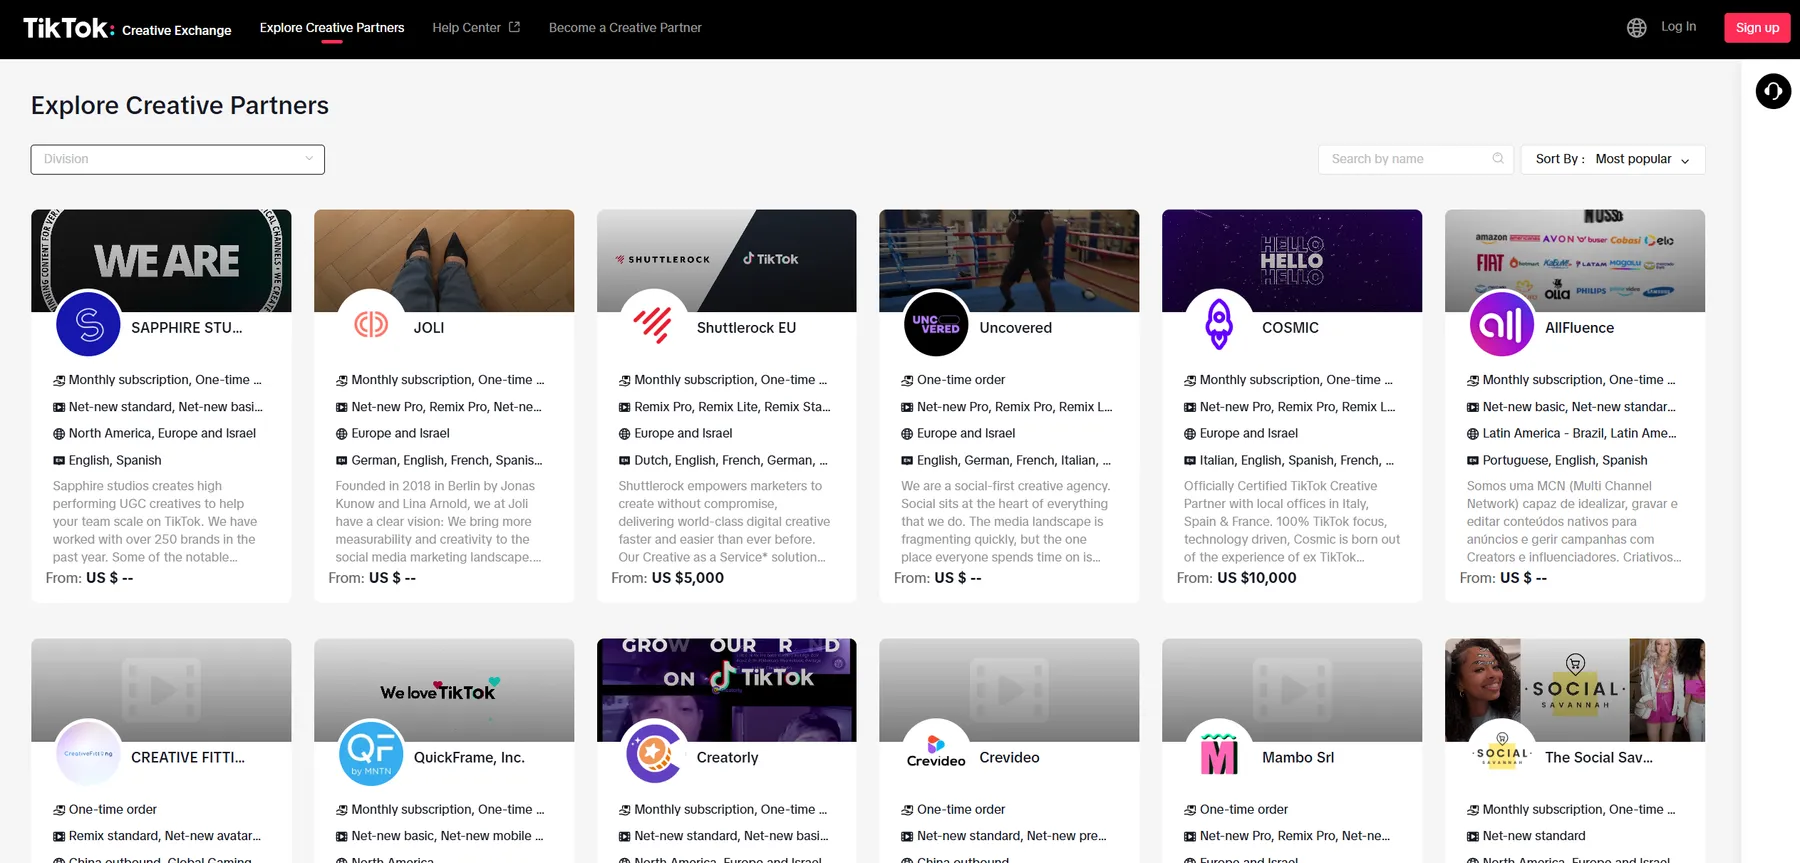Image resolution: width=1800 pixels, height=863 pixels.
Task: Click the TikTok Creative Exchange logo
Action: point(127,28)
